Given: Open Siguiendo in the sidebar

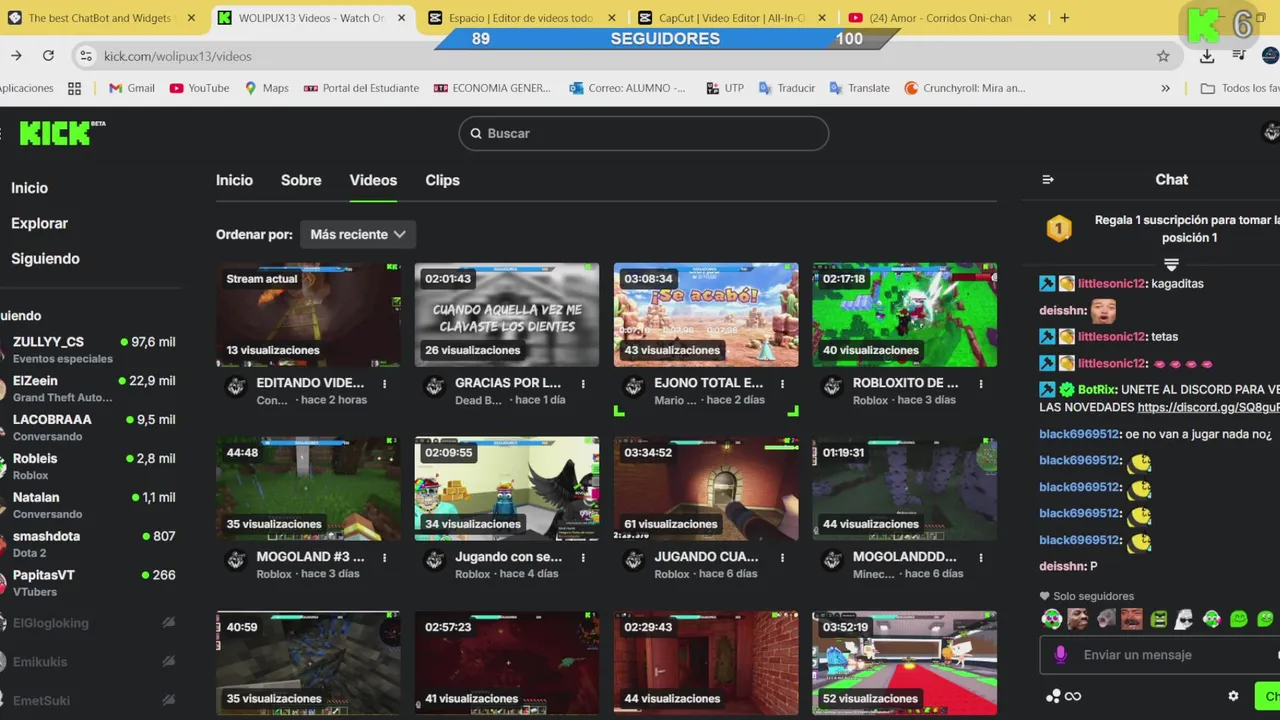Looking at the screenshot, I should coord(45,258).
